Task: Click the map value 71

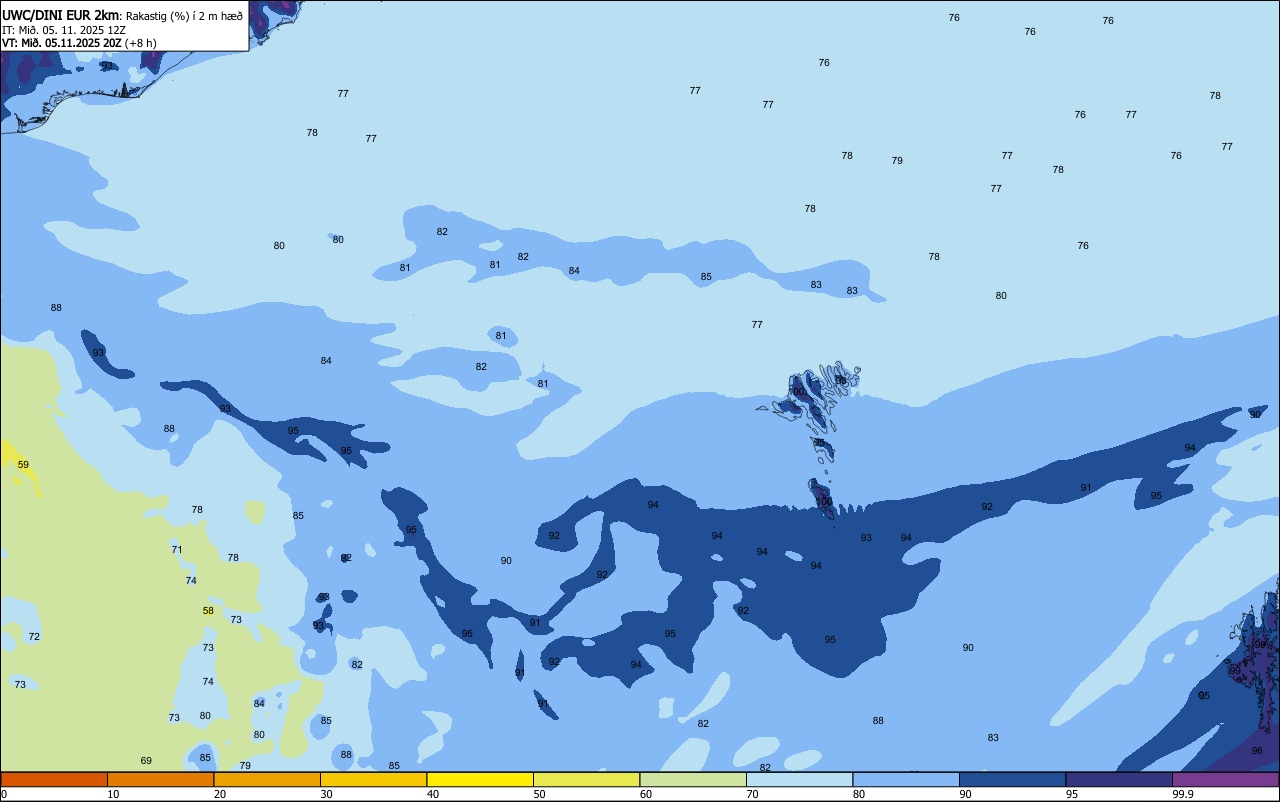Action: pyautogui.click(x=177, y=549)
